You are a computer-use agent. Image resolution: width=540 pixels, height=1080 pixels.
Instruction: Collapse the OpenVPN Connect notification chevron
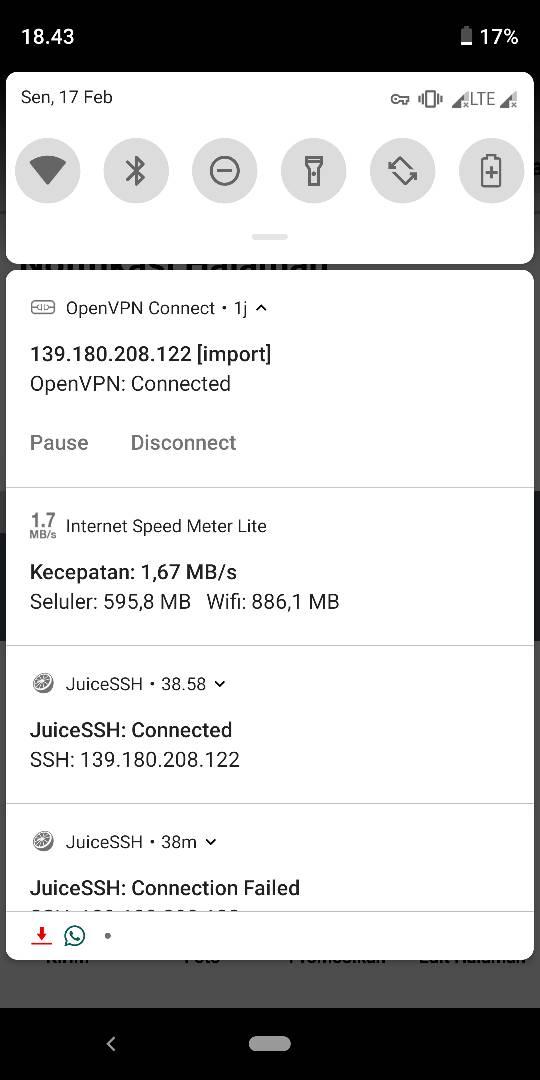pos(261,308)
